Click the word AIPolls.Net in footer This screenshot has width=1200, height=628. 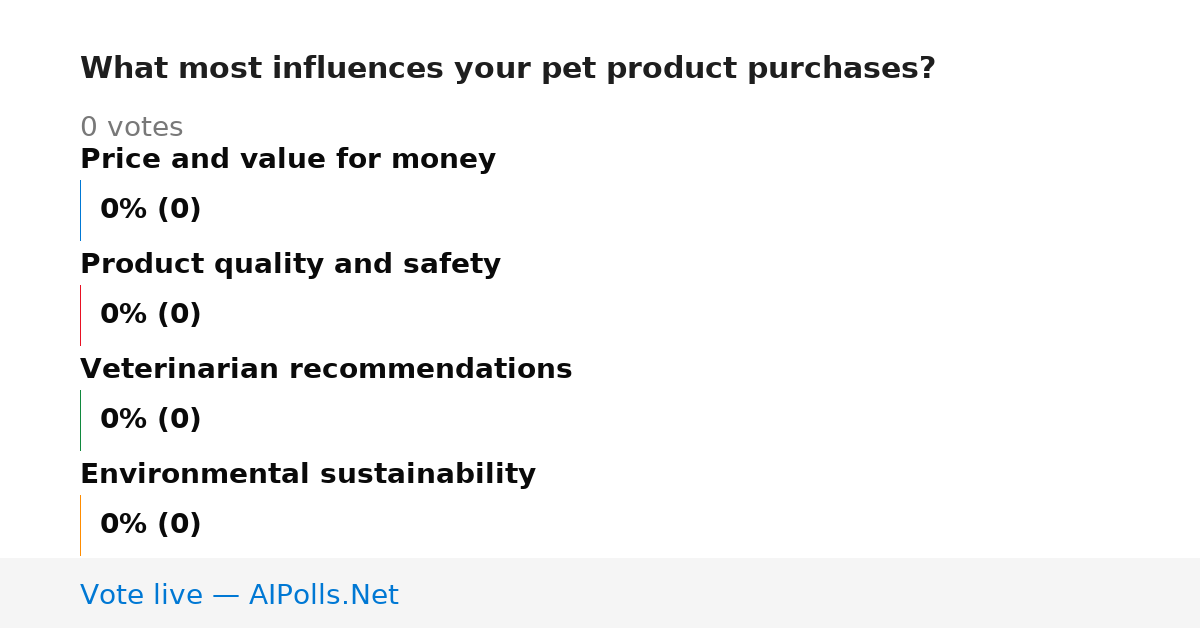324,595
